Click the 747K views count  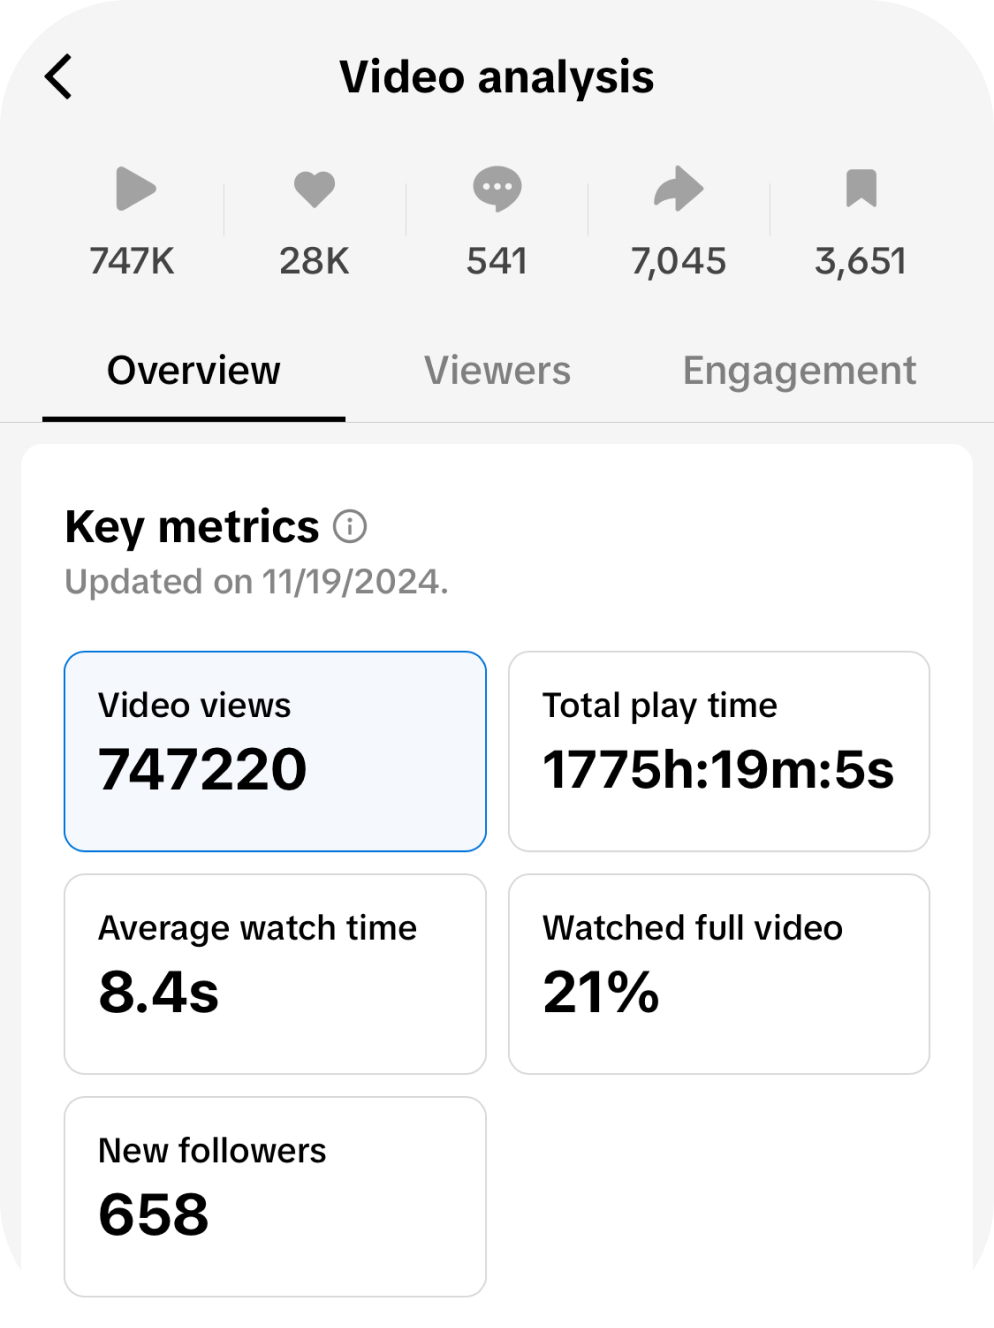tap(132, 261)
